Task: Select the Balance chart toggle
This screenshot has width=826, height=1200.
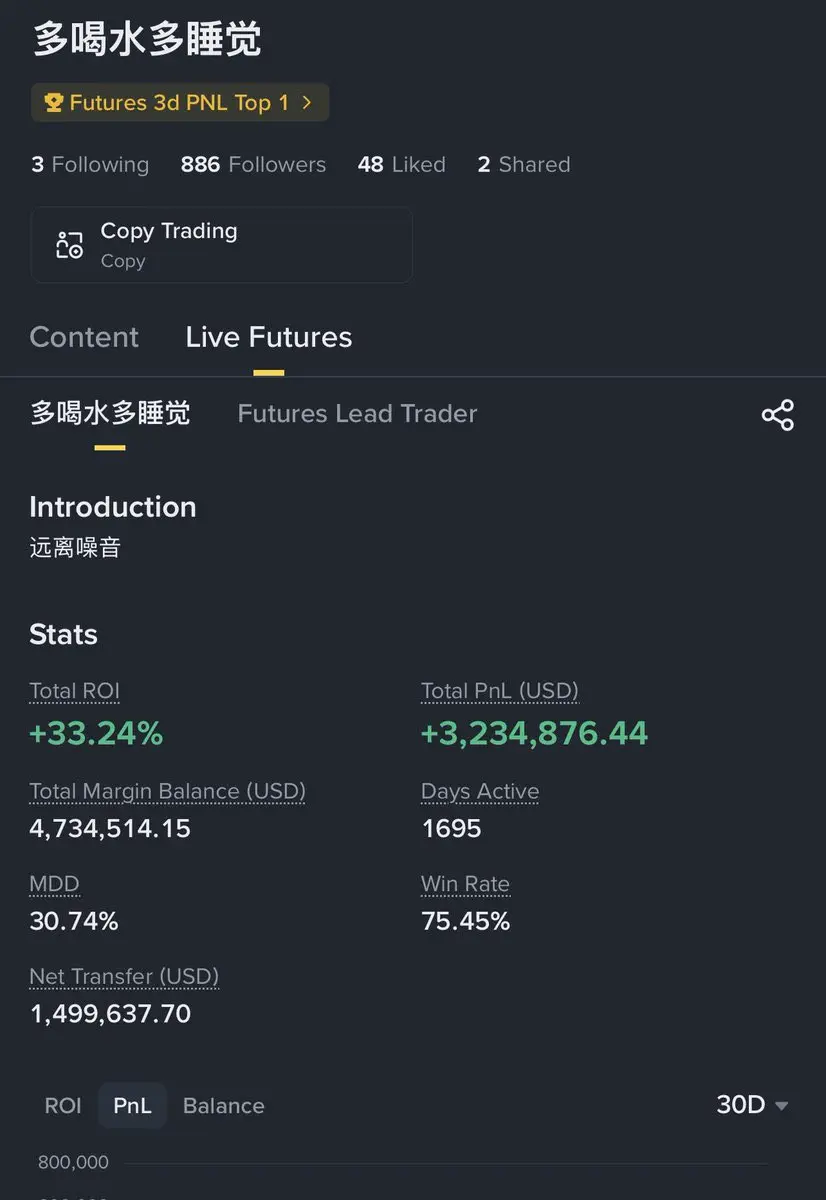Action: 223,1106
